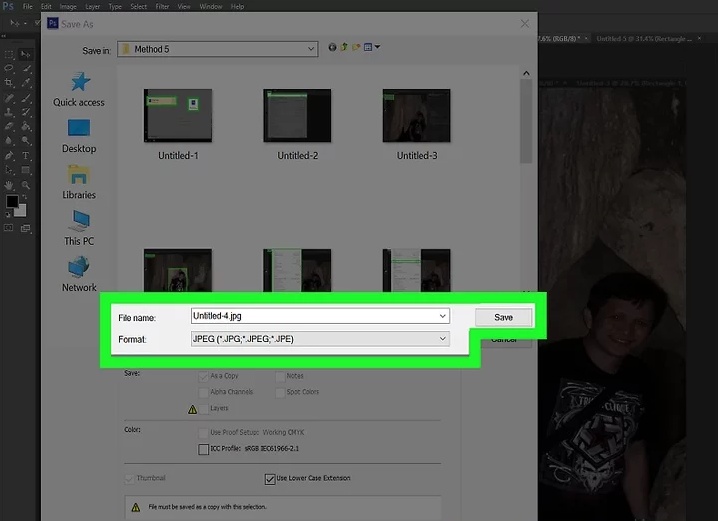This screenshot has width=718, height=521.
Task: Select the Lasso tool
Action: [9, 69]
